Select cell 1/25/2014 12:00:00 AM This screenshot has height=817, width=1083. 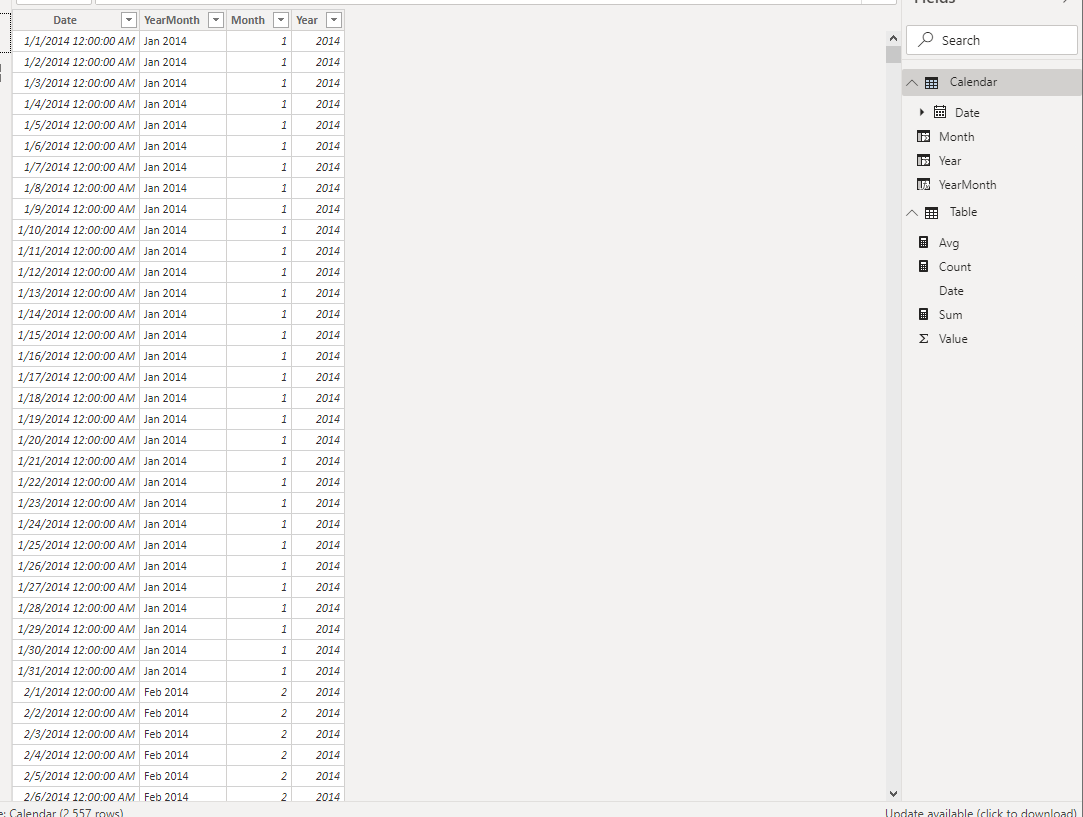(x=76, y=545)
